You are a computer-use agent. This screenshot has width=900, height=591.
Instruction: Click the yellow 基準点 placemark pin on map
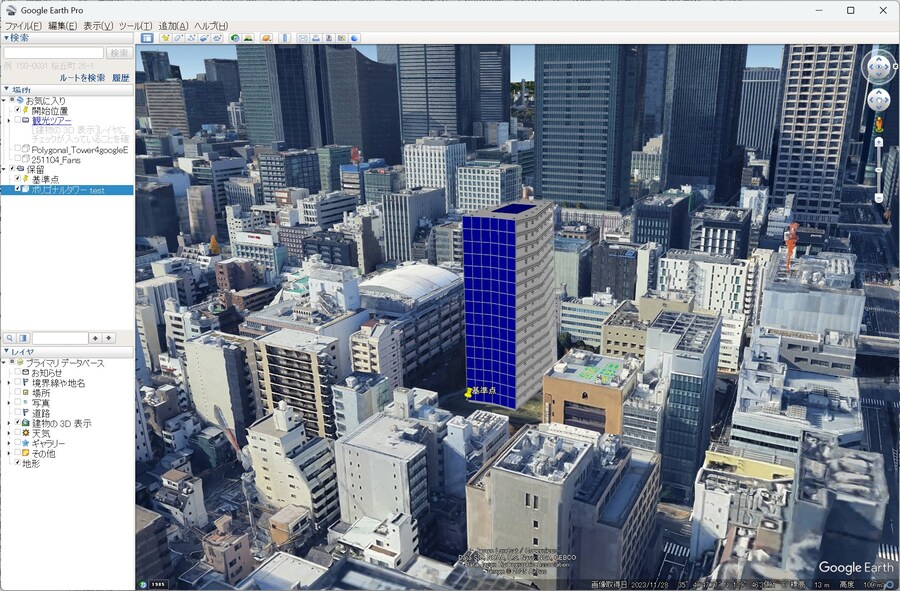point(468,393)
